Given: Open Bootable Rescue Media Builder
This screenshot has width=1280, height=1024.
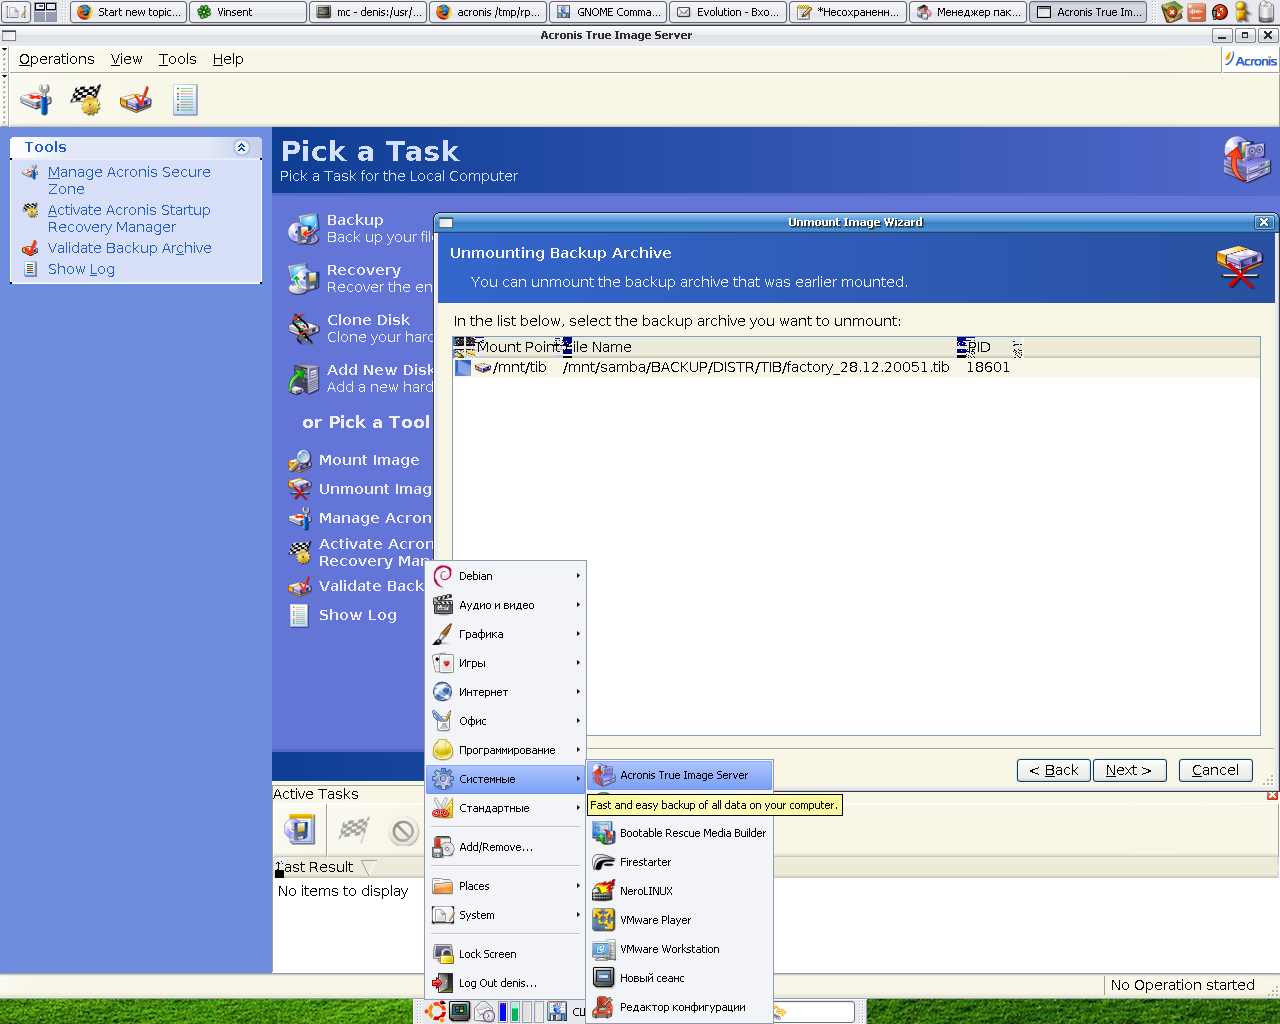Looking at the screenshot, I should (680, 833).
